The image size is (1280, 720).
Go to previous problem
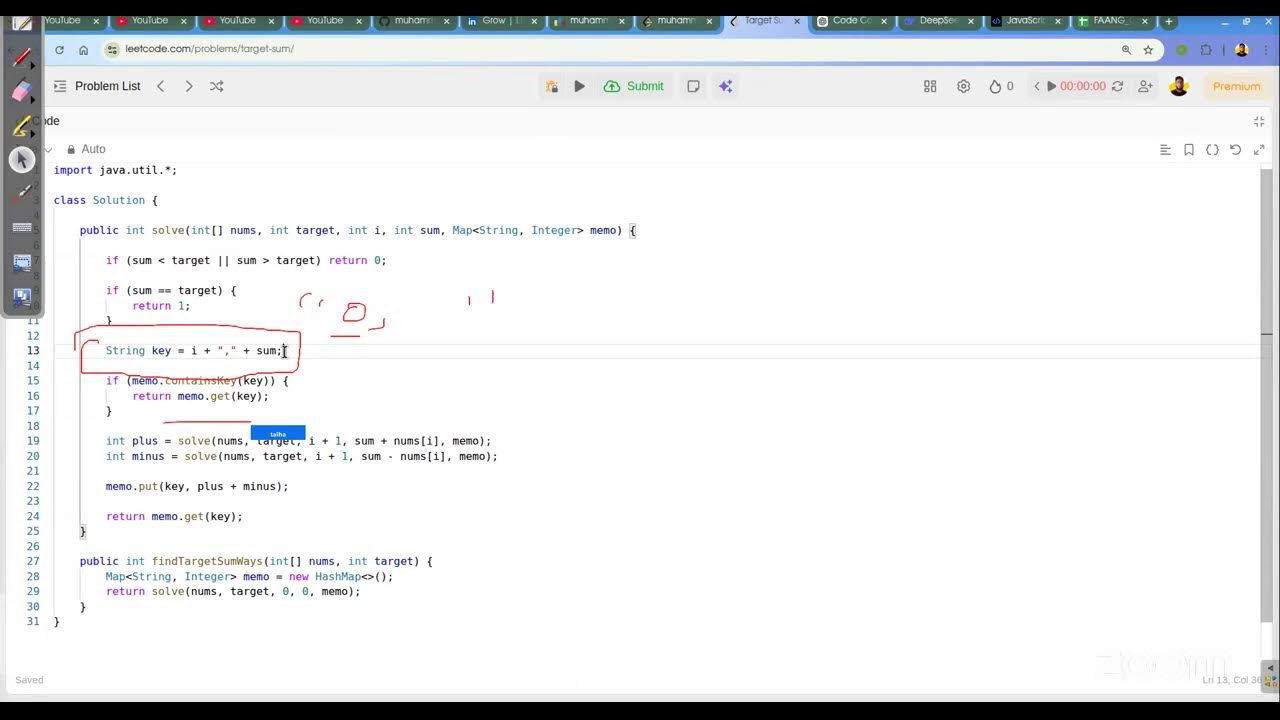coord(160,86)
